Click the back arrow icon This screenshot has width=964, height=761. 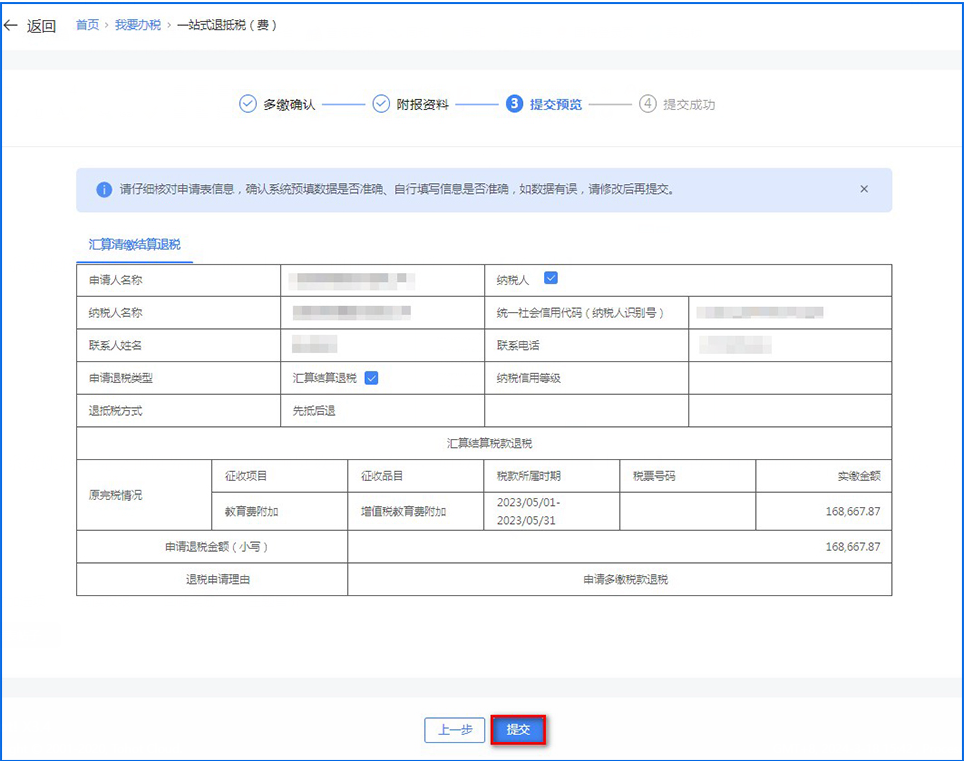(x=12, y=26)
